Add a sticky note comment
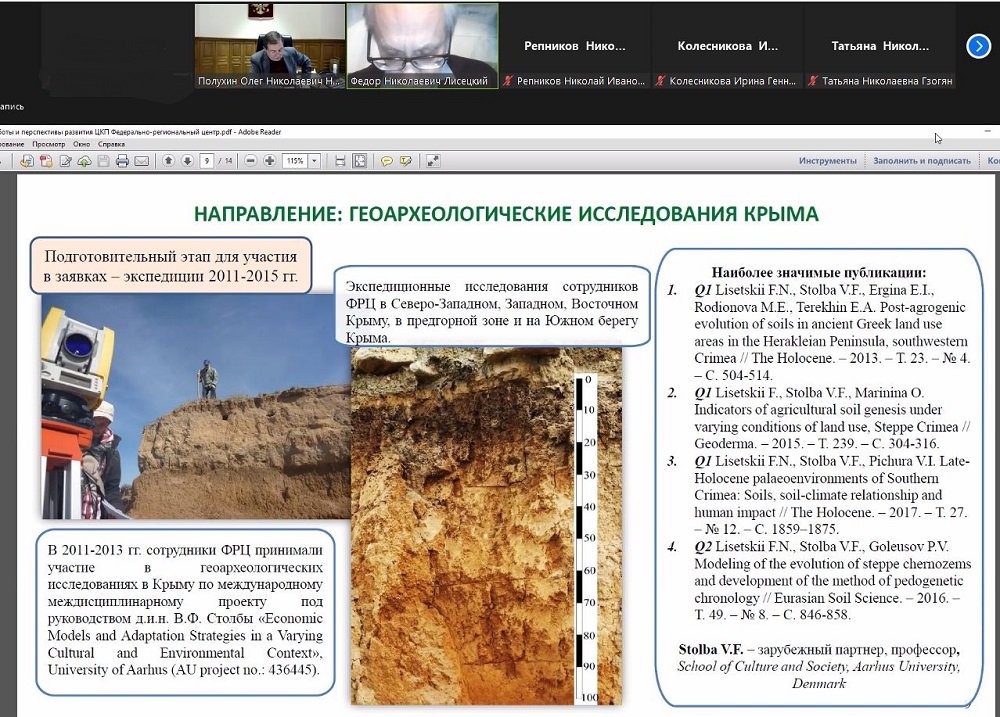This screenshot has height=717, width=1000. tap(387, 161)
